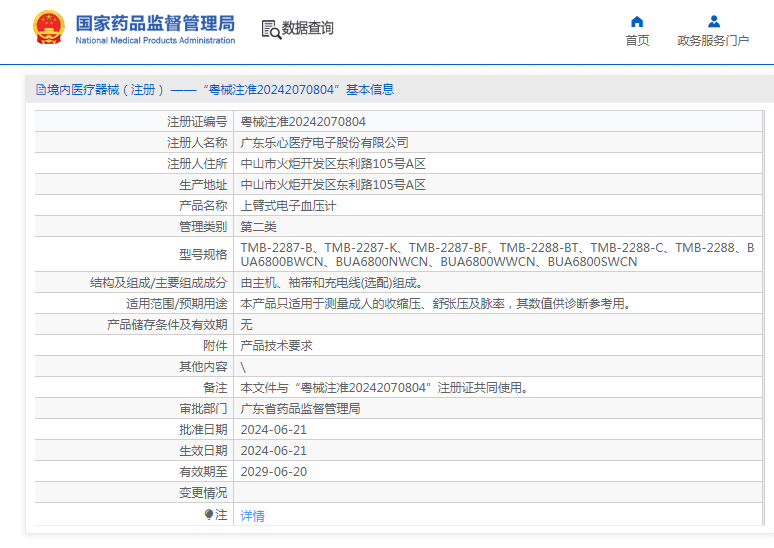The image size is (774, 548).
Task: Click 国家药品监督管理局 site title
Action: [155, 23]
